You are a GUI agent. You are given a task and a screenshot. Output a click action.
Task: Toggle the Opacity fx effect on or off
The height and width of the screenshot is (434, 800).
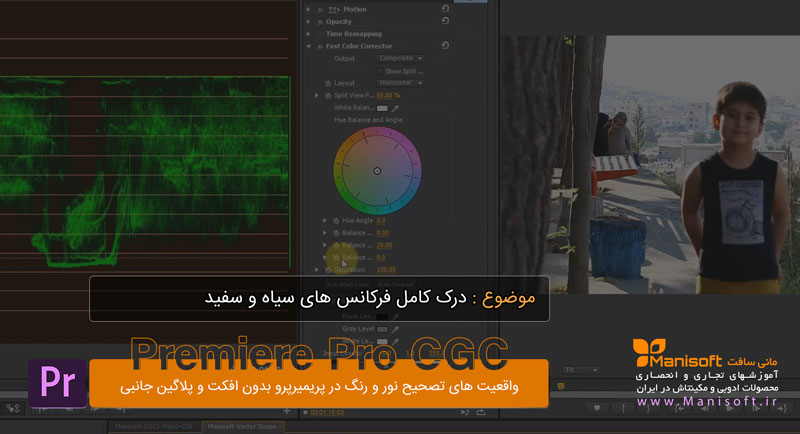(320, 21)
